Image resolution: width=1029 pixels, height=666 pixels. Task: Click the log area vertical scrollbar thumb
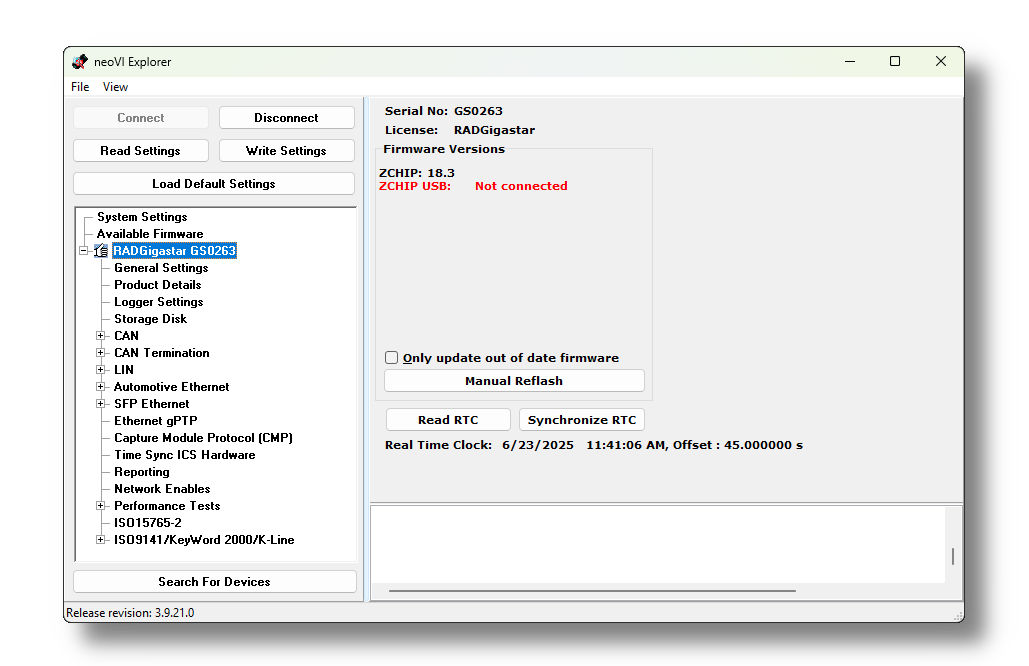953,556
